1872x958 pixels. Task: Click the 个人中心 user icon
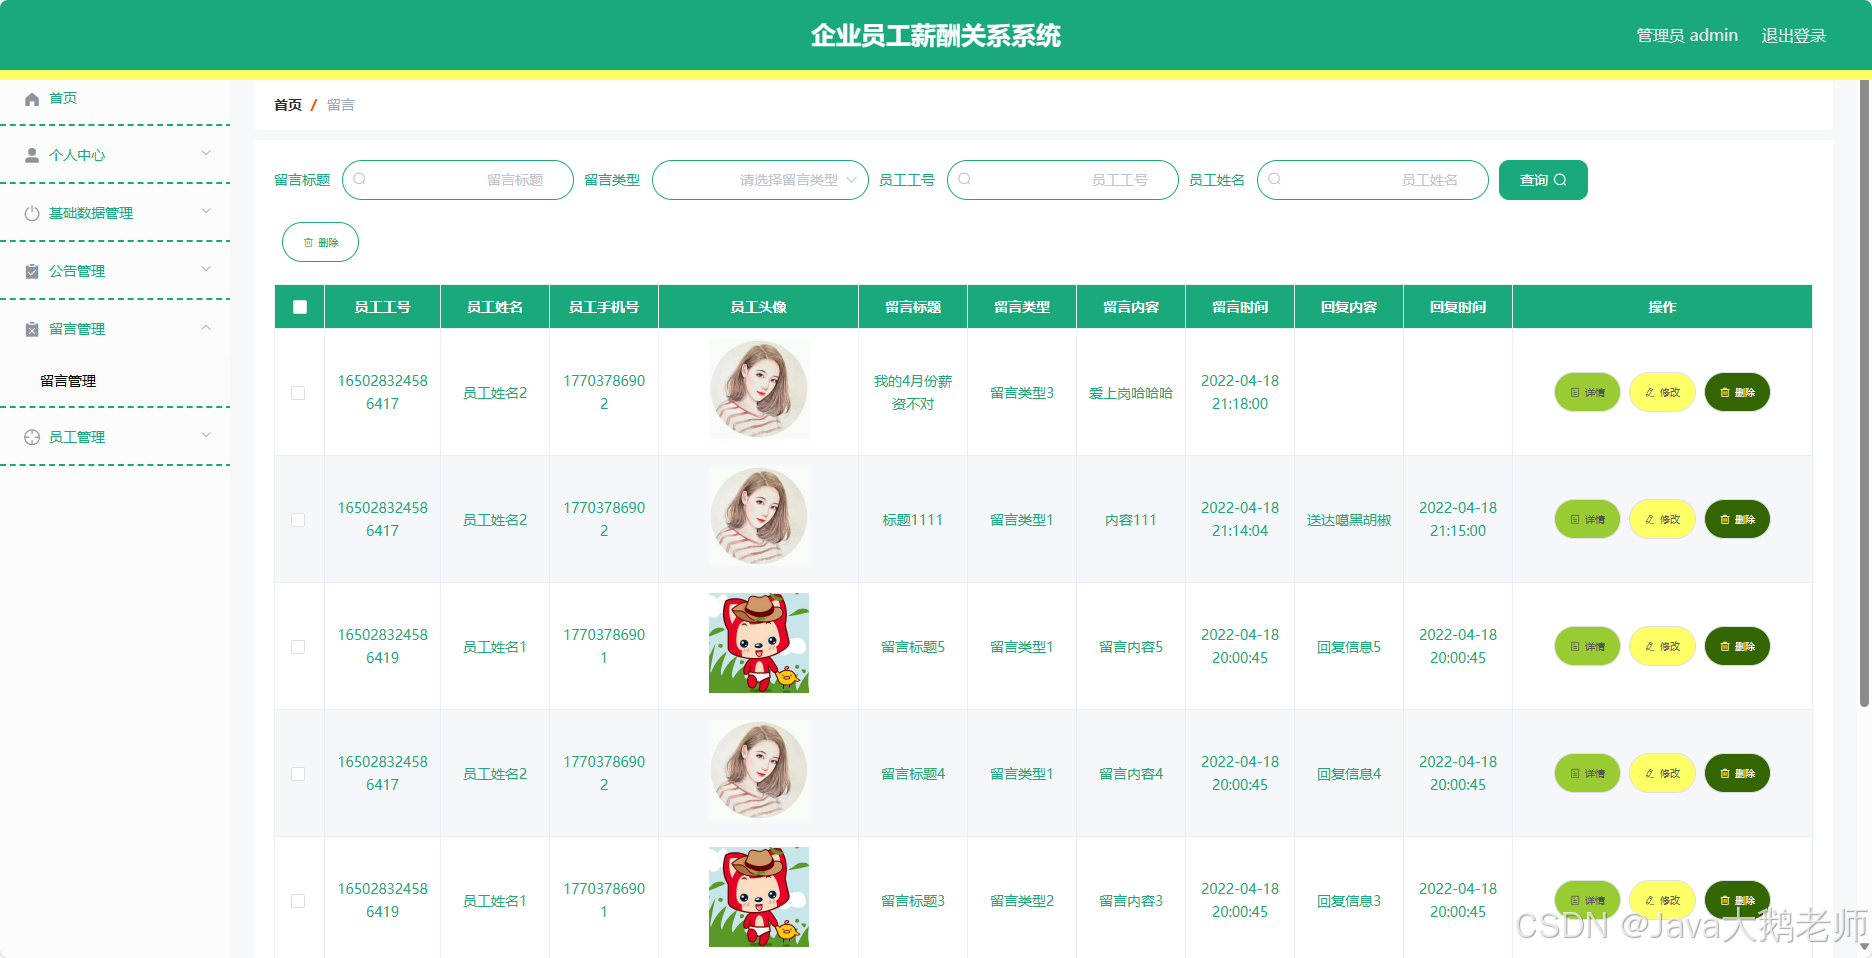coord(30,155)
